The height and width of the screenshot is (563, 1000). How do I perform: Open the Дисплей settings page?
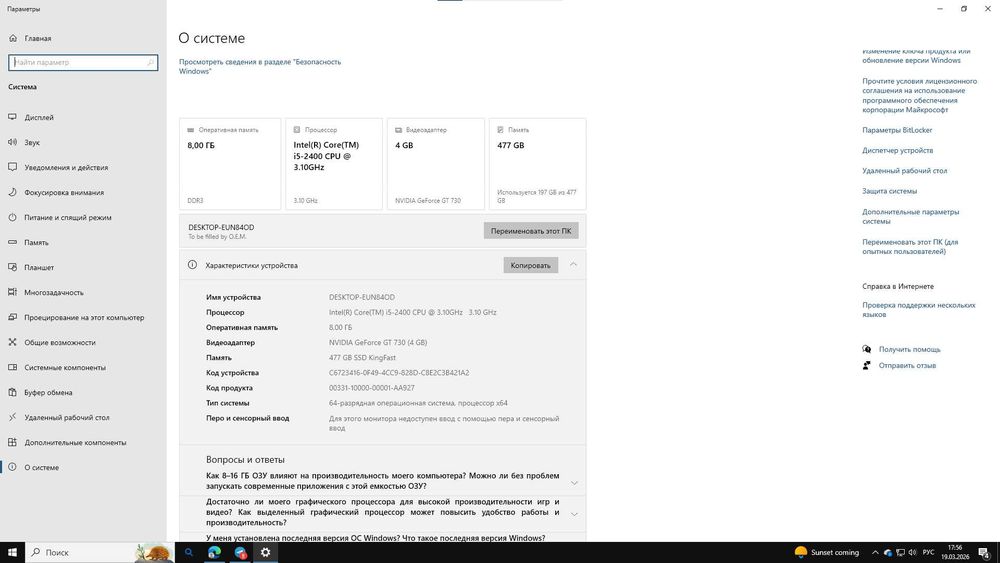tap(83, 117)
